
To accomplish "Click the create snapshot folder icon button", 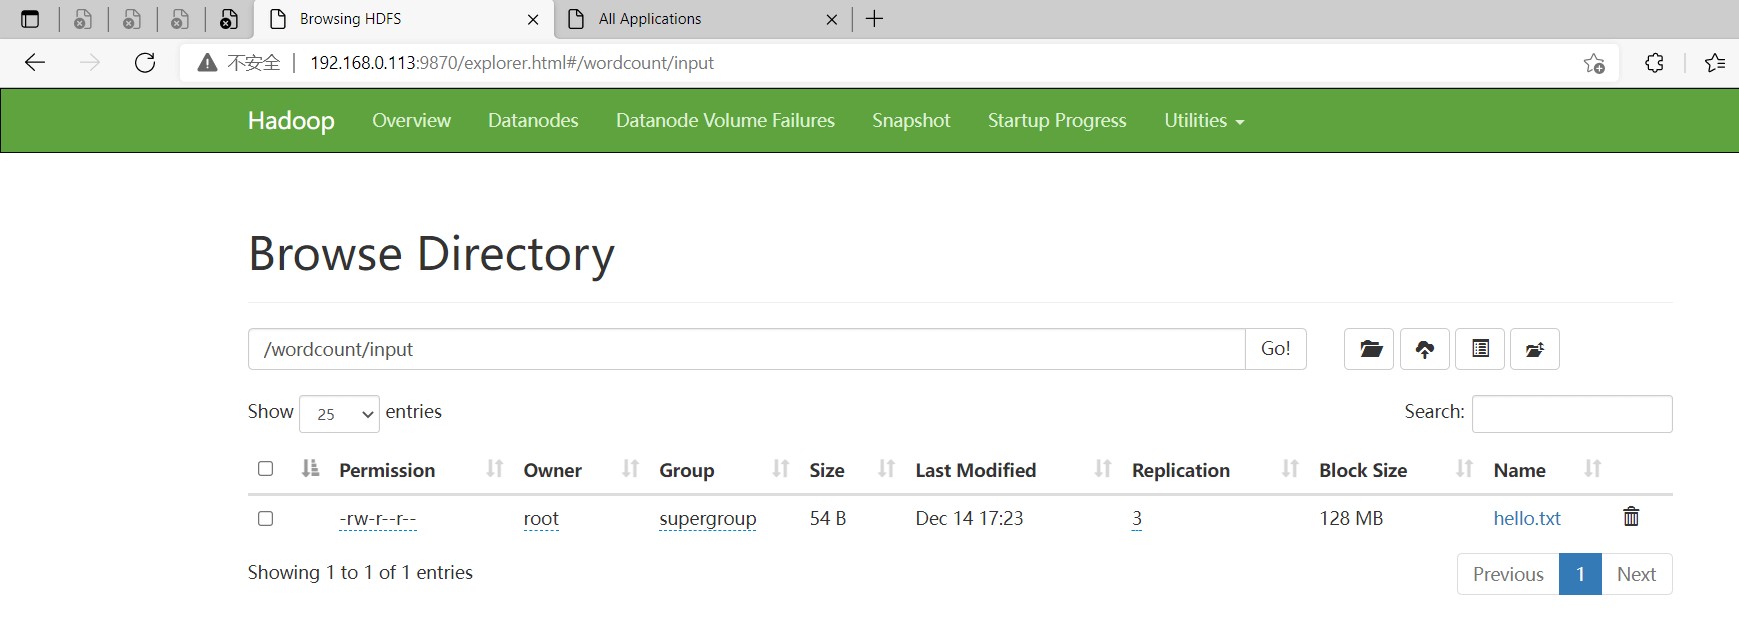I will (x=1534, y=349).
